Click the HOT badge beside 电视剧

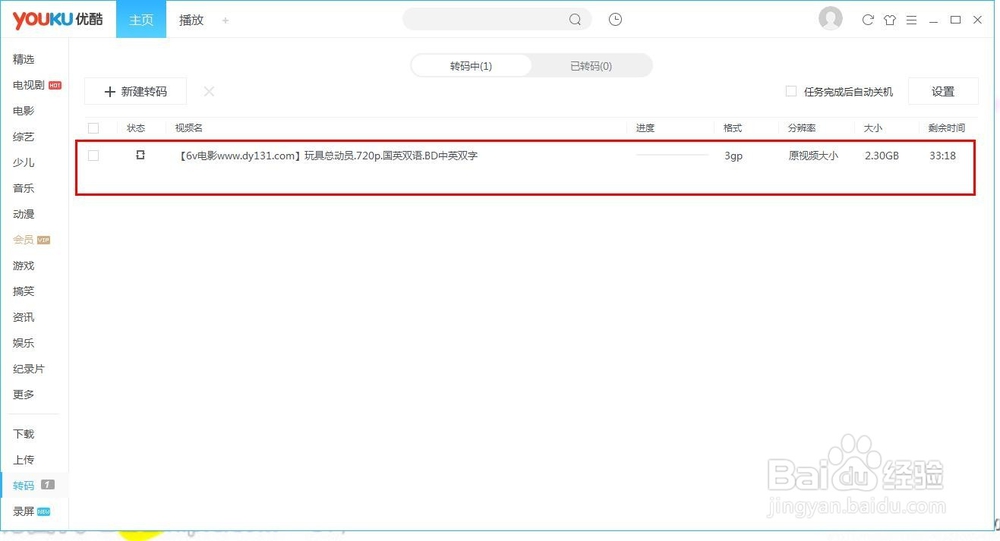click(x=55, y=85)
